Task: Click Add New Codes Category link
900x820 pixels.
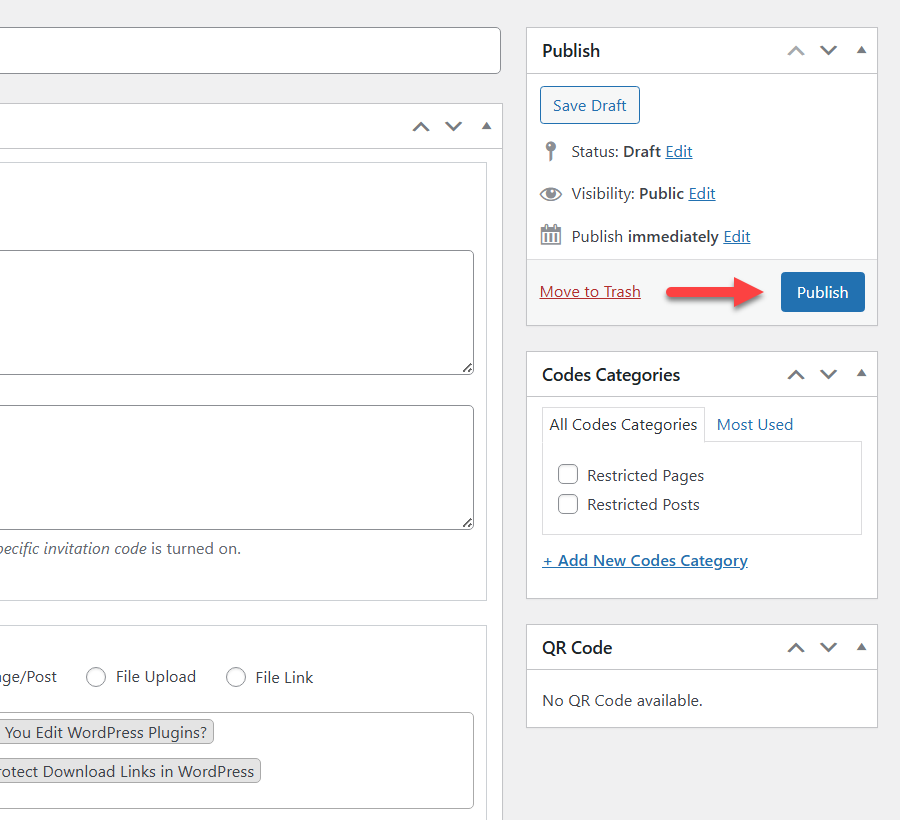Action: 645,561
